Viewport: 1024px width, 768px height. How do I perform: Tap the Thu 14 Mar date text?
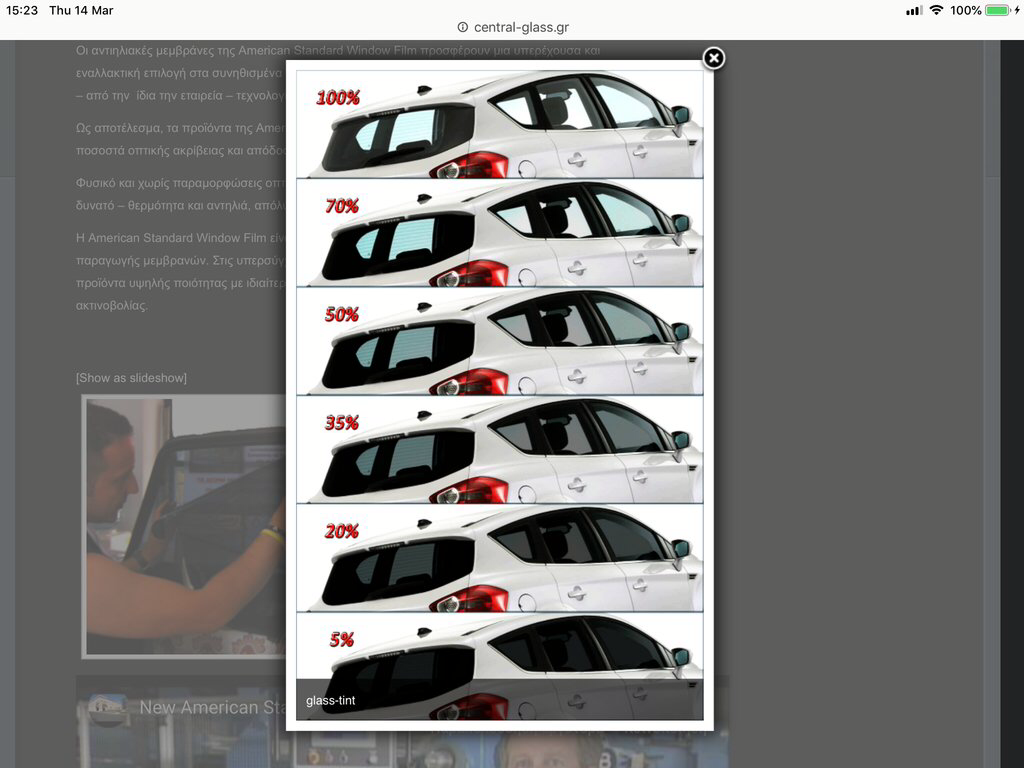pos(81,10)
